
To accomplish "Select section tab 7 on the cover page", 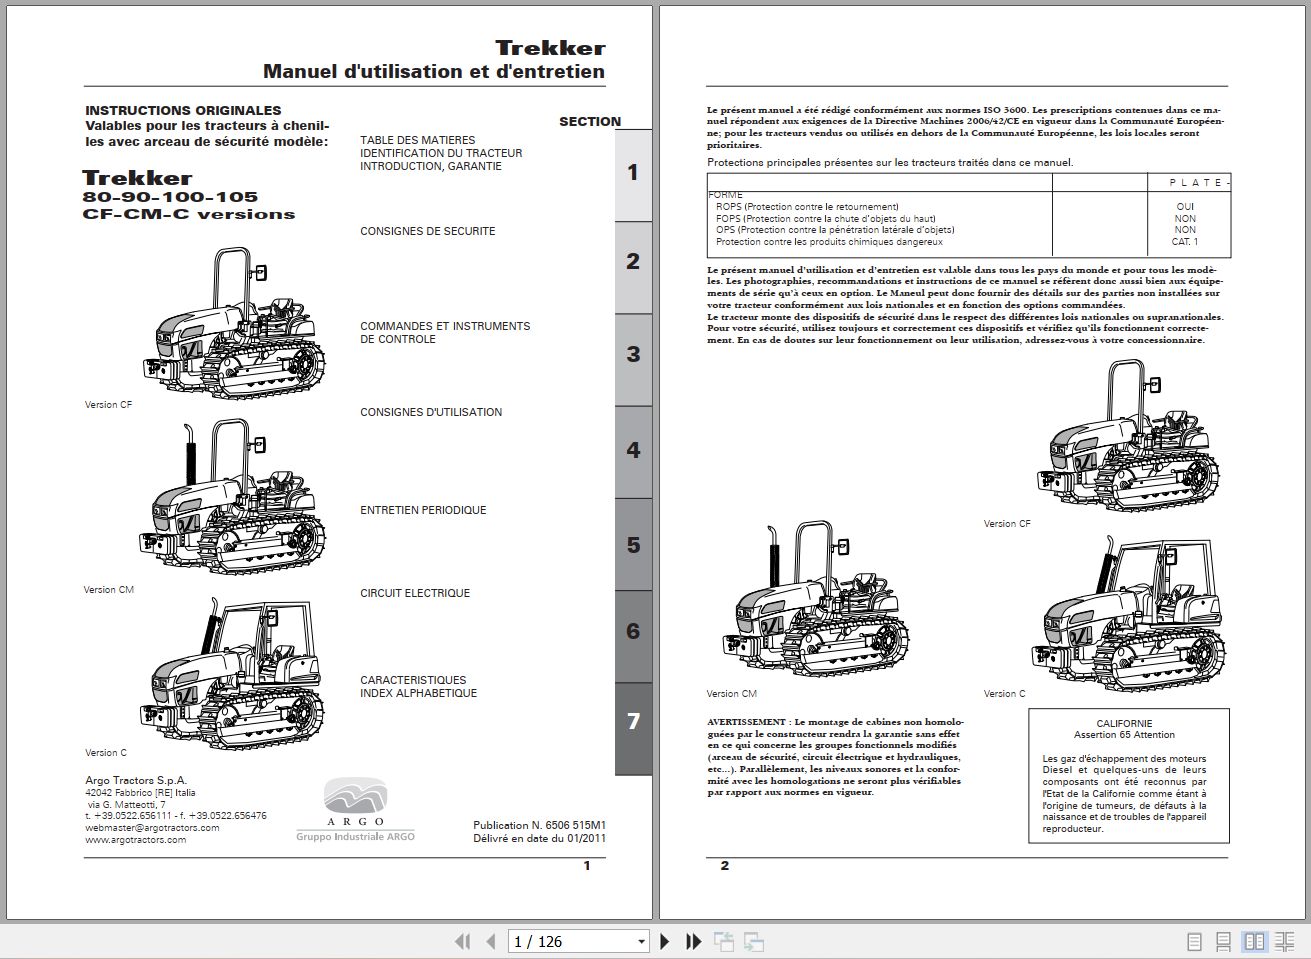I will 632,721.
